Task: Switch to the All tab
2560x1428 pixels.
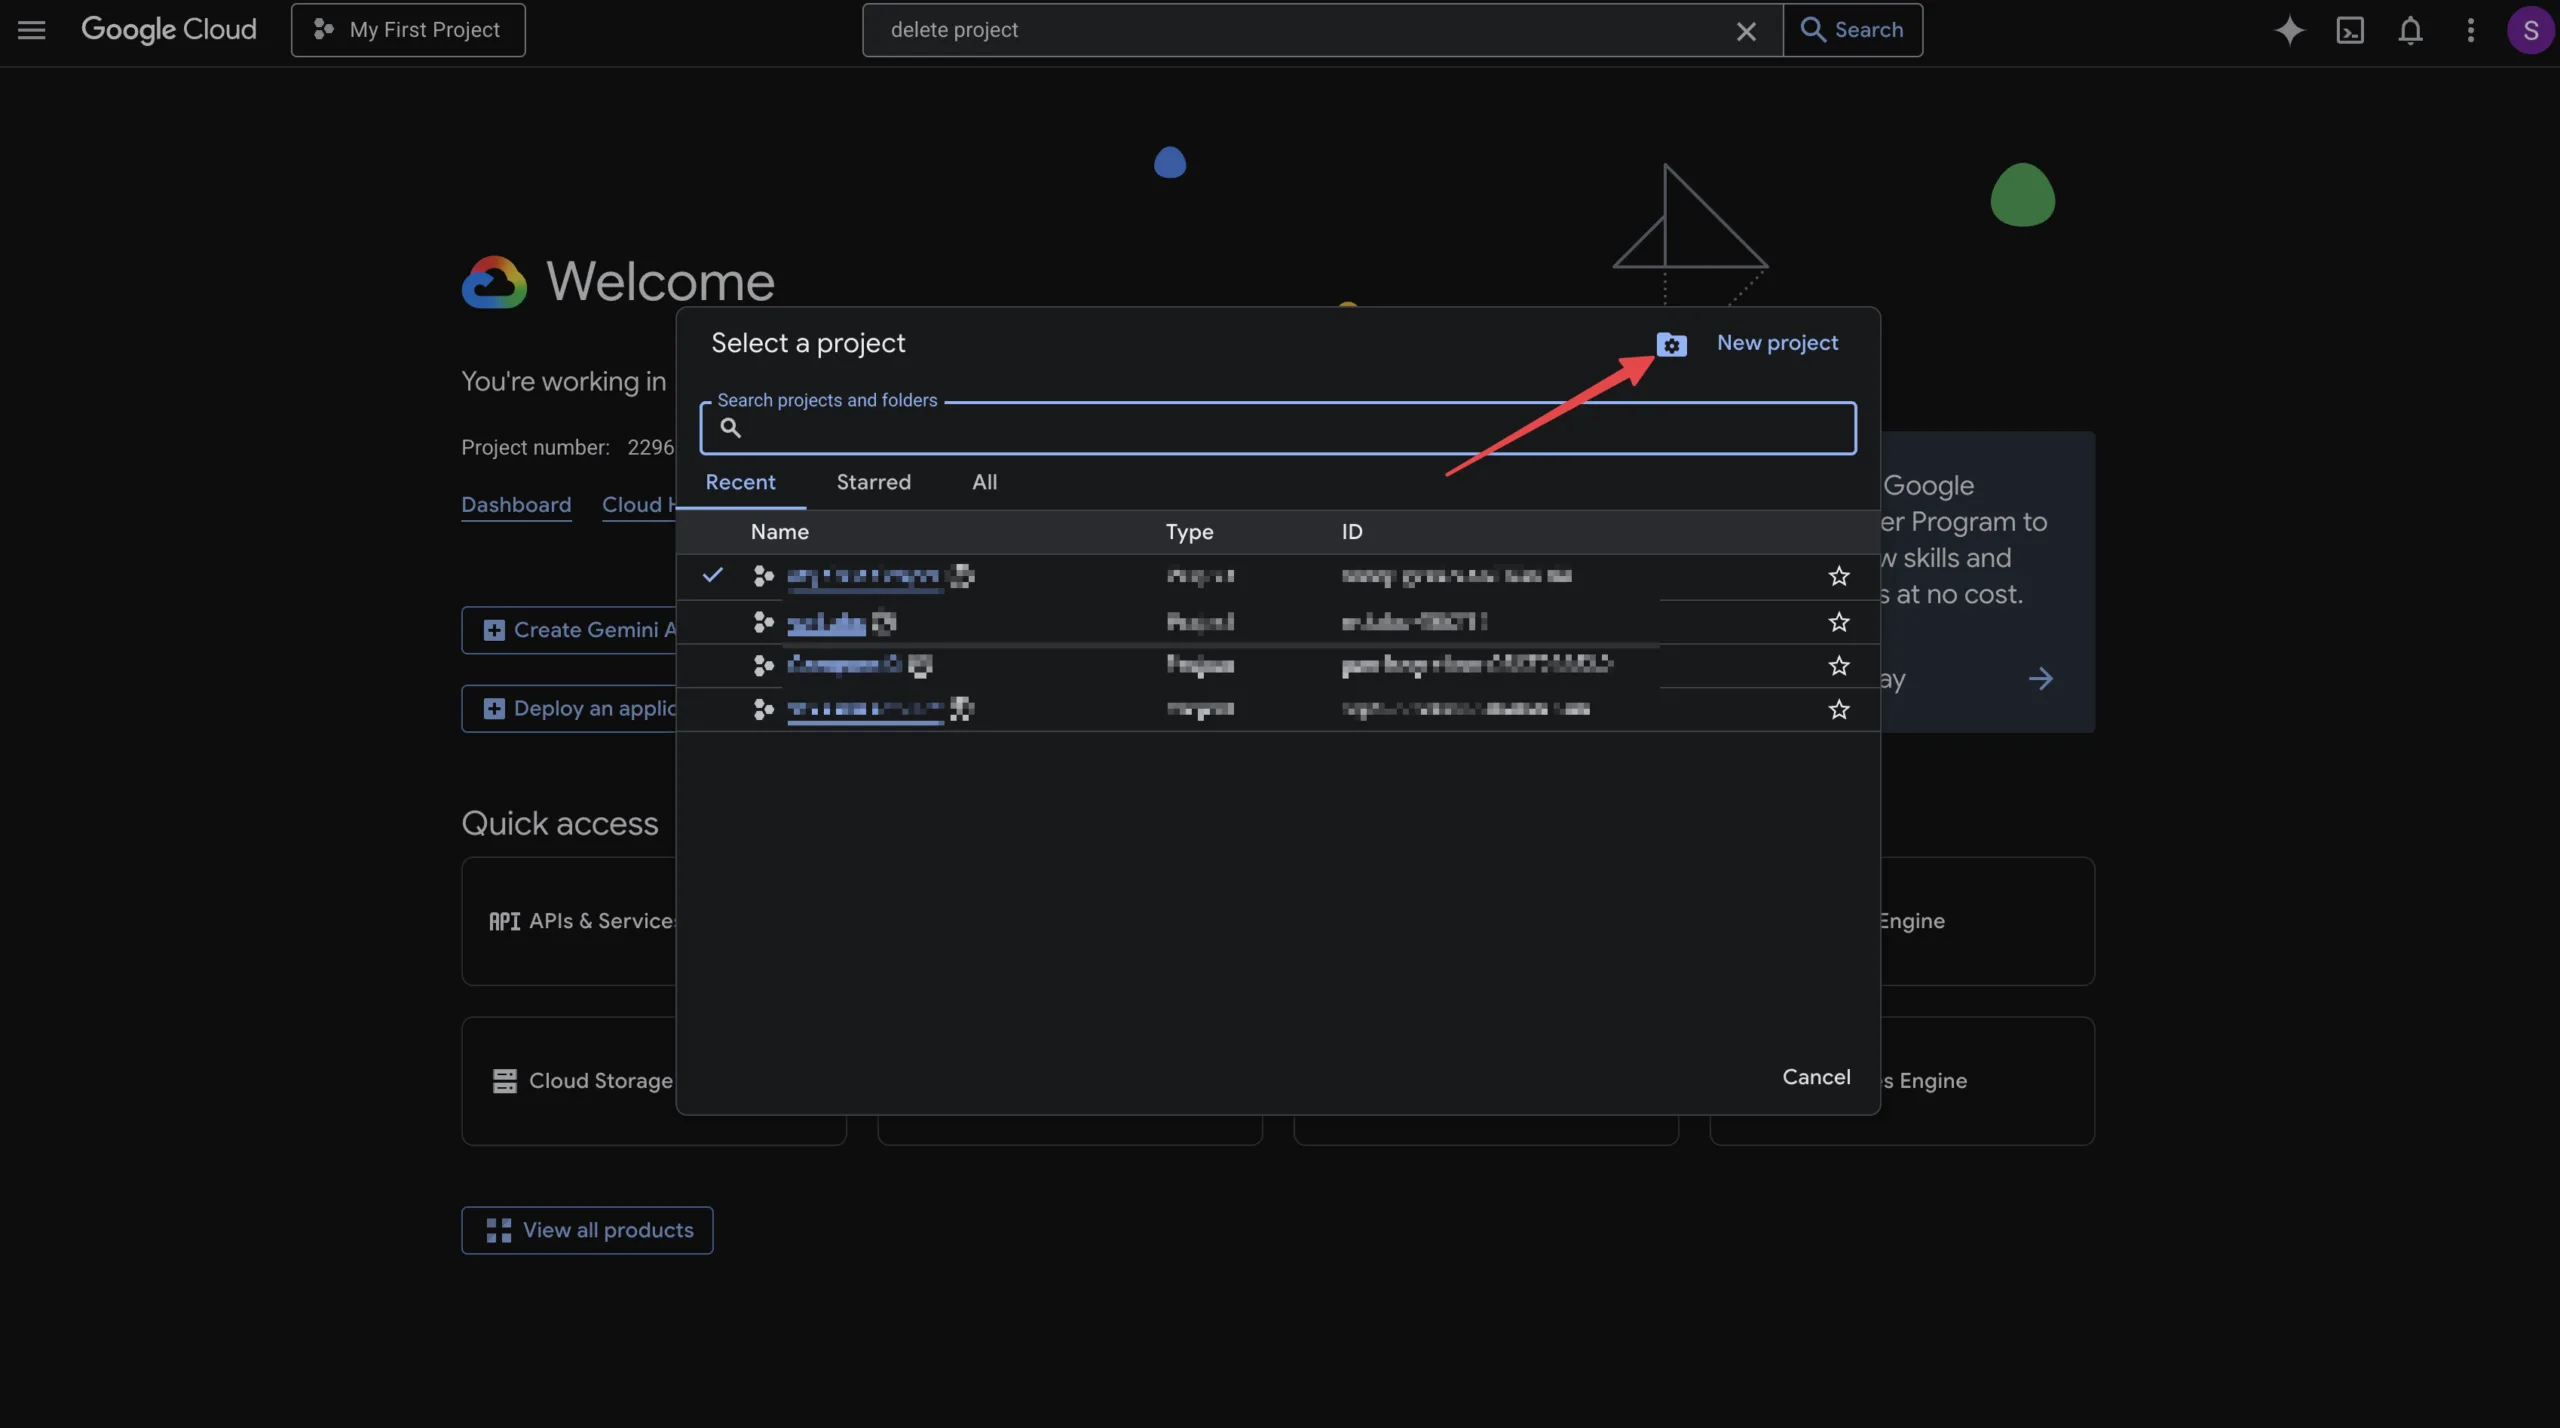Action: pyautogui.click(x=984, y=482)
